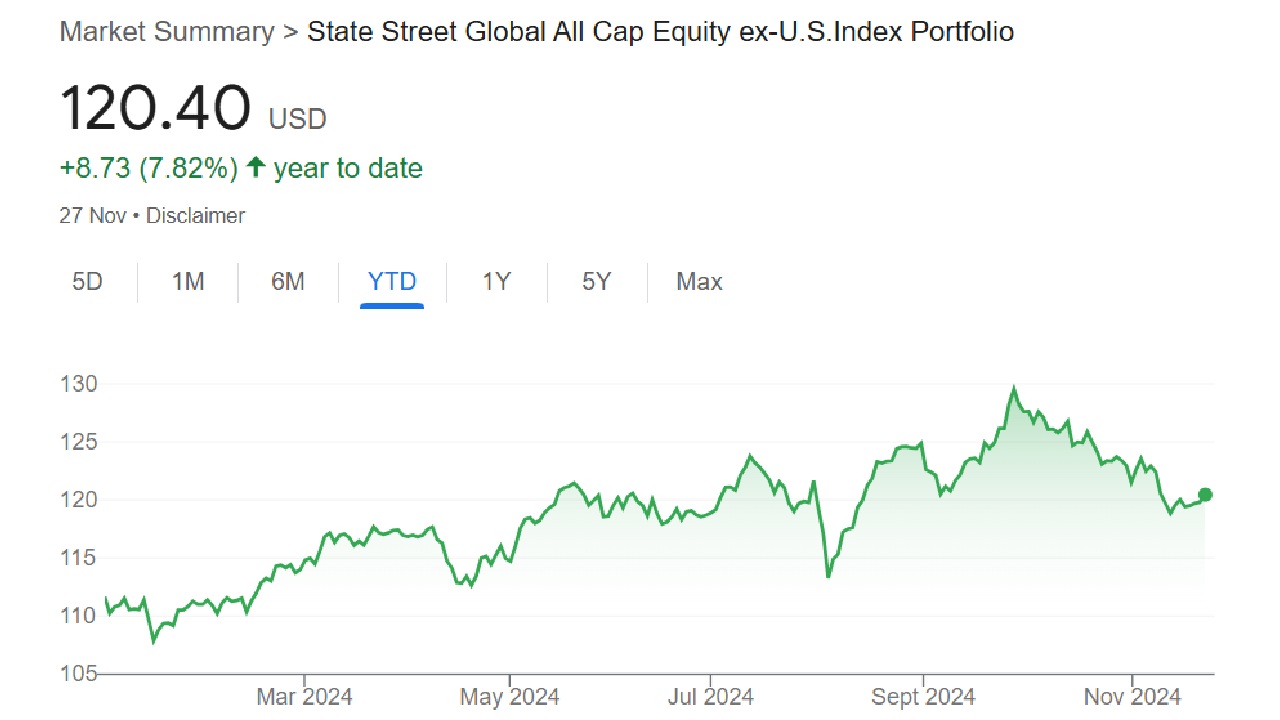Open the Market Summary breadcrumb link
Image resolution: width=1280 pixels, height=720 pixels.
click(166, 32)
